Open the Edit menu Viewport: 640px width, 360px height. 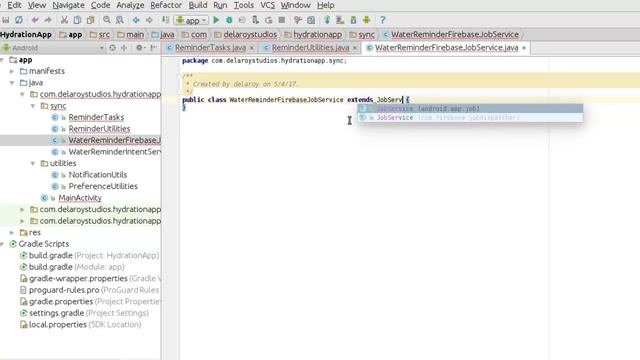click(x=14, y=5)
